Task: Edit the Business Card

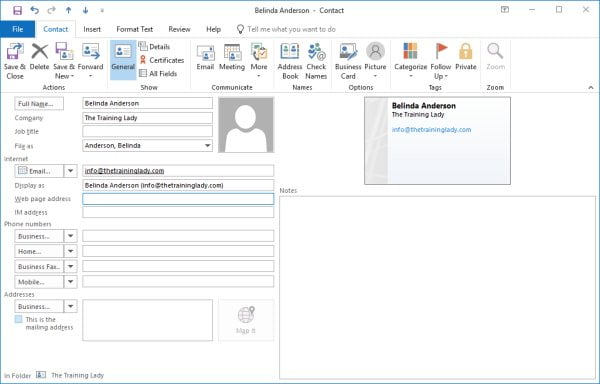Action: click(348, 61)
